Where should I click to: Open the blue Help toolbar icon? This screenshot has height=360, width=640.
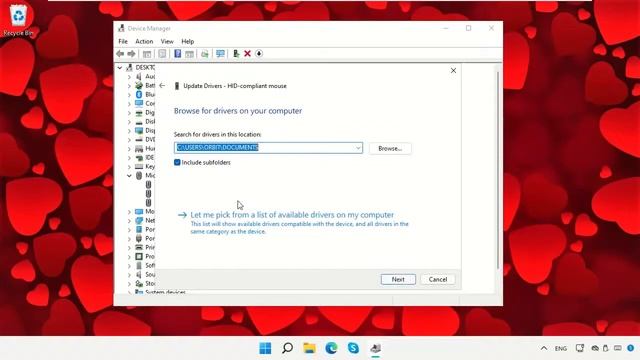178,54
